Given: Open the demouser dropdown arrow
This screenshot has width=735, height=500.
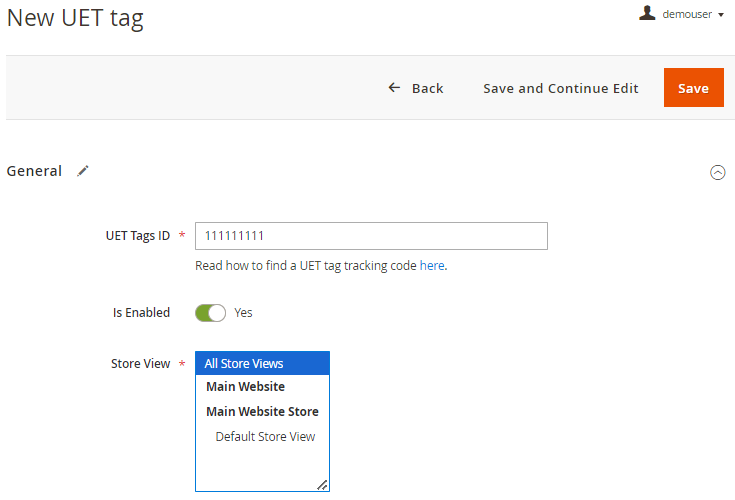Looking at the screenshot, I should (721, 15).
